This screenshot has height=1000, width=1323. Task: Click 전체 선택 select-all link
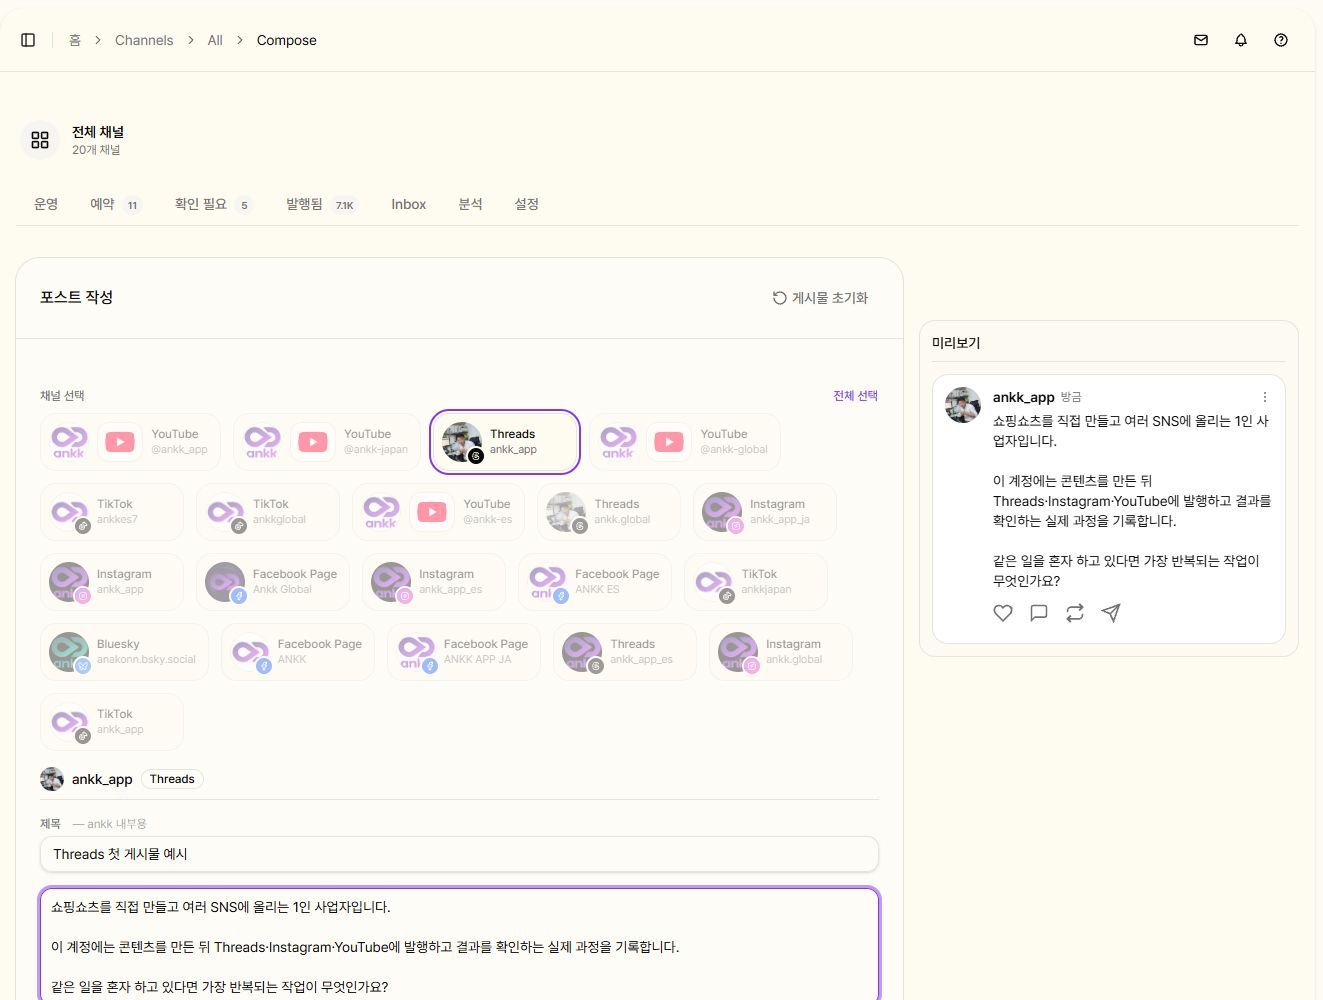pyautogui.click(x=855, y=395)
